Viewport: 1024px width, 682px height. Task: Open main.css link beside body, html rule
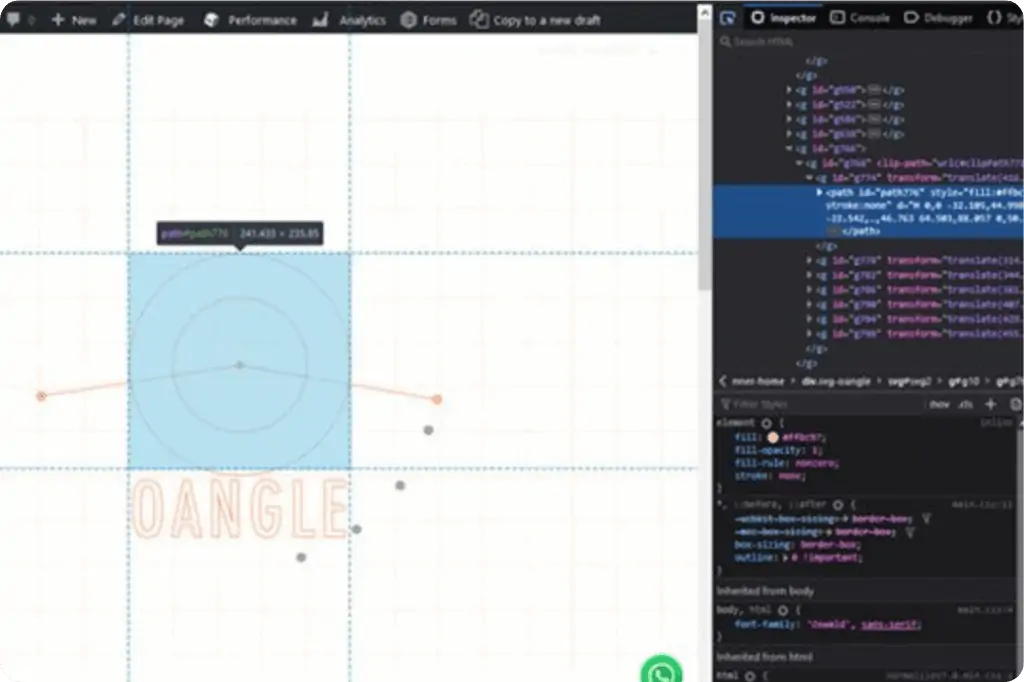point(985,610)
